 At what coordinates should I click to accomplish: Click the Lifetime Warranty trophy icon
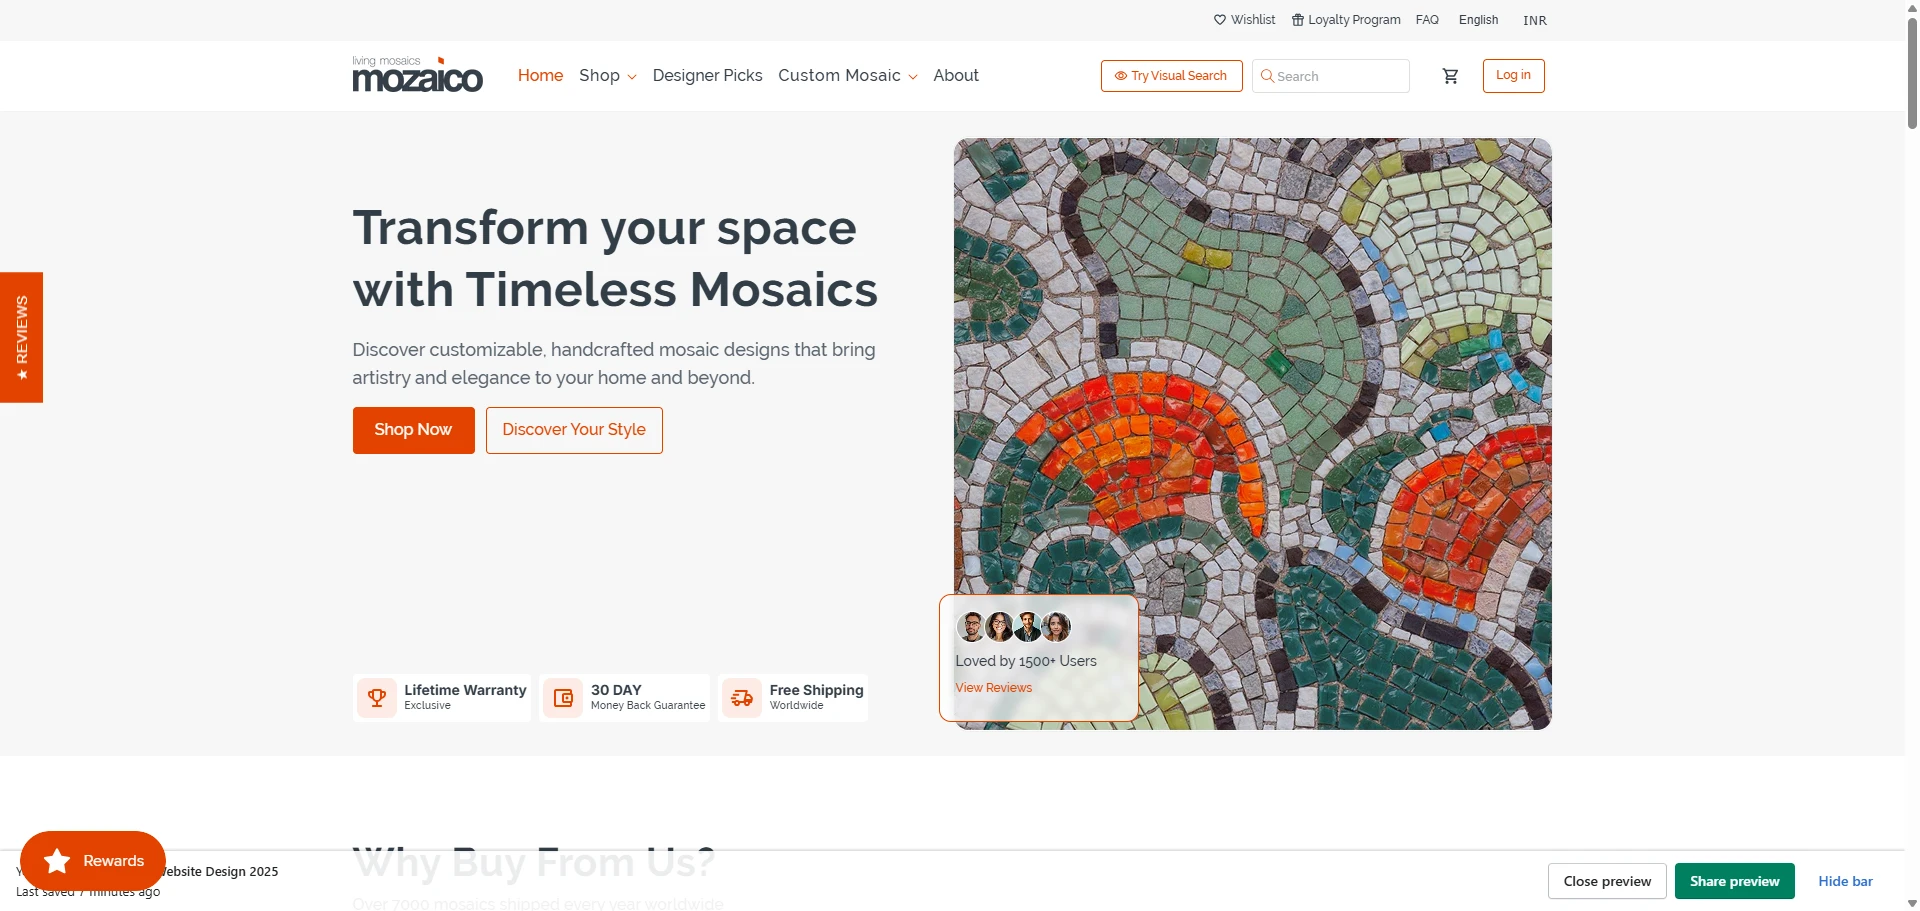376,697
